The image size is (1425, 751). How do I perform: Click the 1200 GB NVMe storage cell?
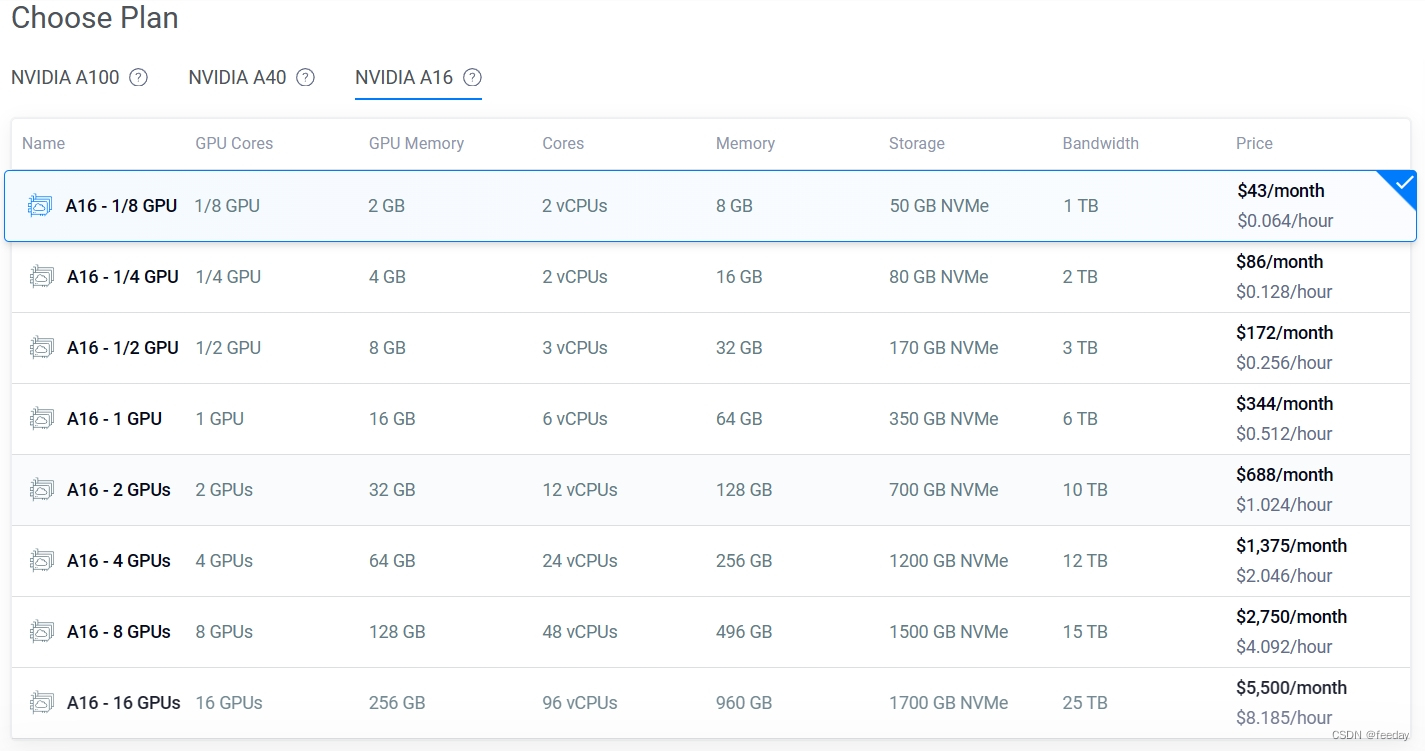(x=949, y=561)
